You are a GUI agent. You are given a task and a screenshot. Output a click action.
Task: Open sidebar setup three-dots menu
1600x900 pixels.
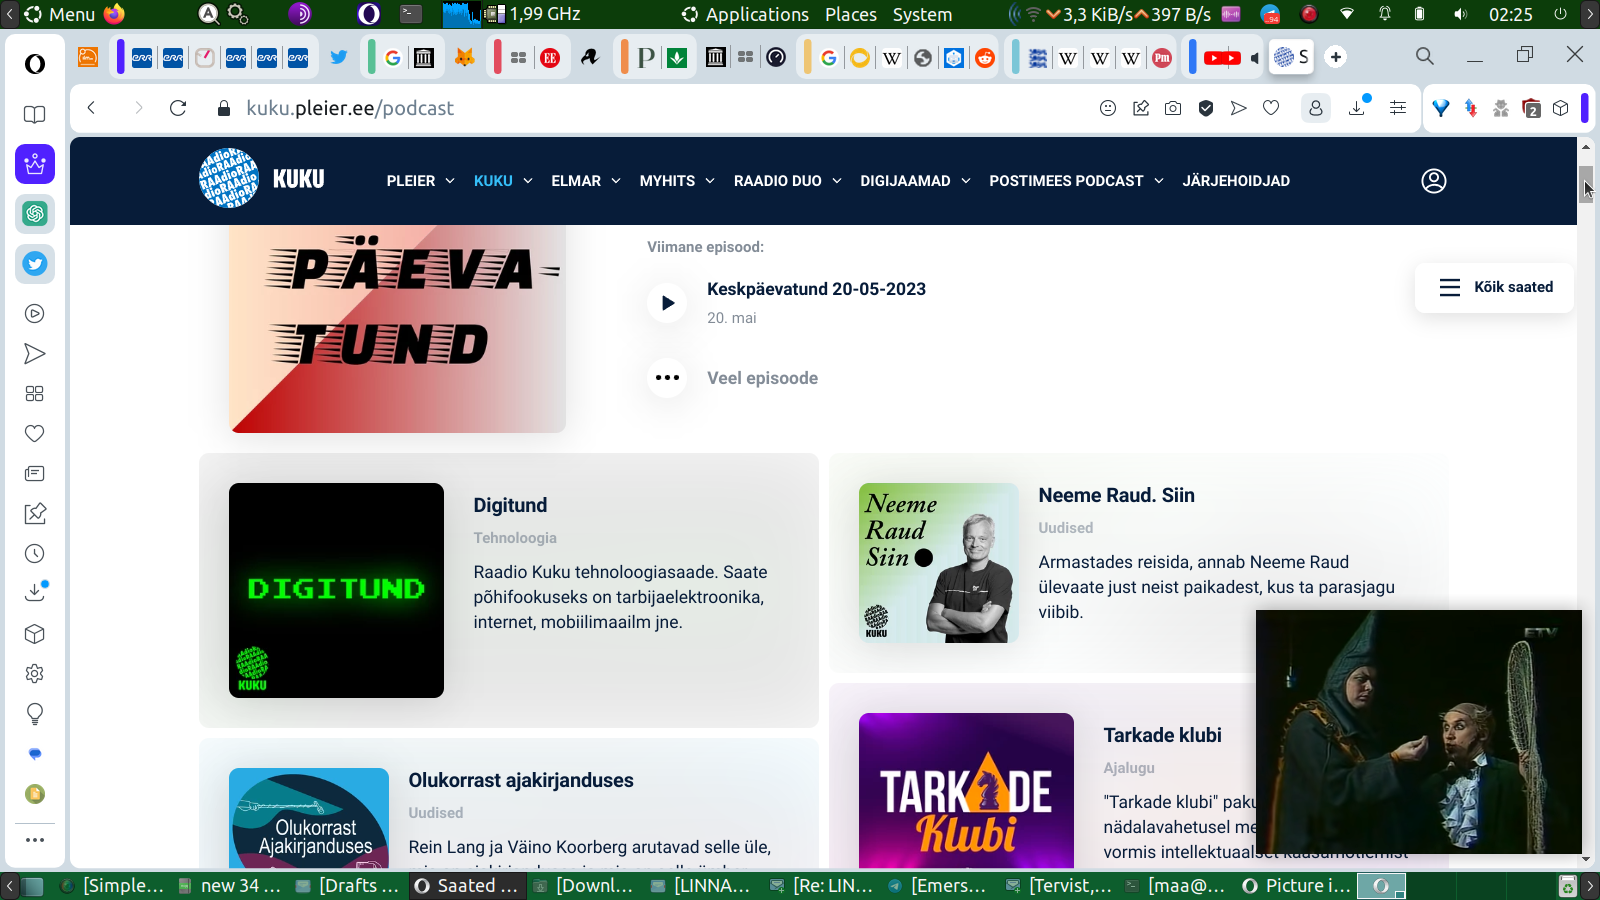35,840
